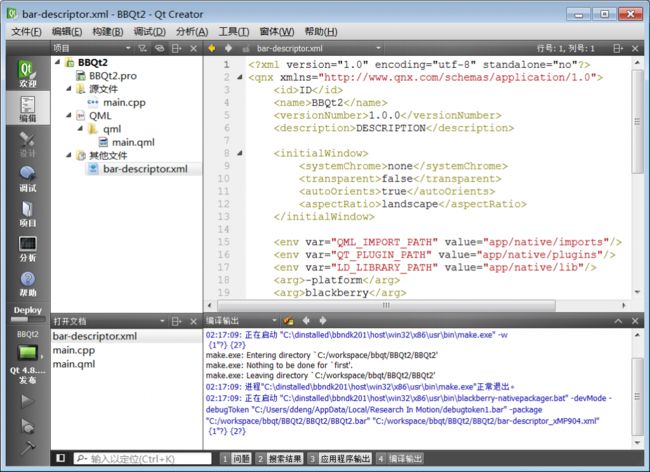
Task: Open the Projects mode
Action: coord(27,214)
